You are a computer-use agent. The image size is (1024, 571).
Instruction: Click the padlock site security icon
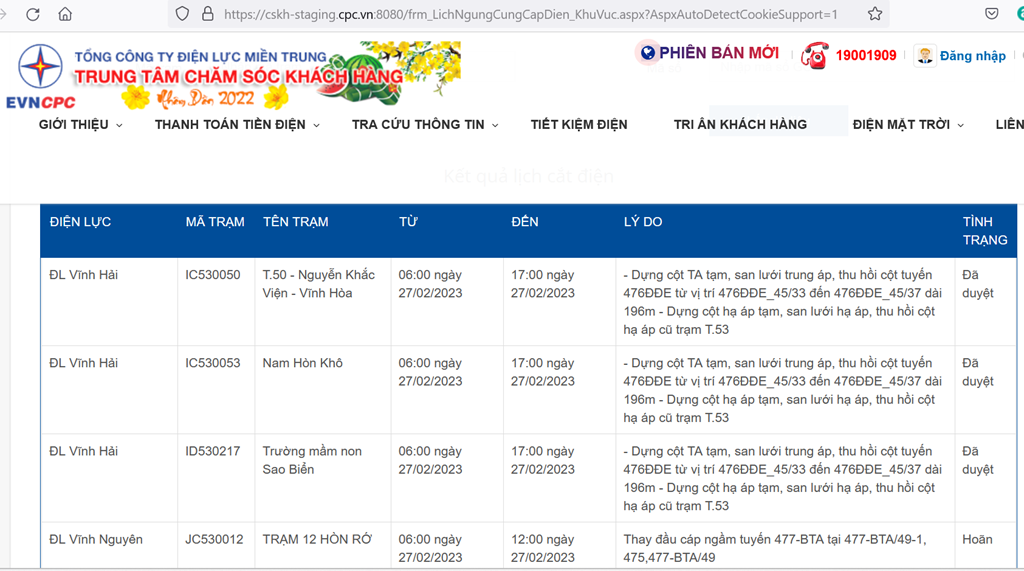(208, 14)
